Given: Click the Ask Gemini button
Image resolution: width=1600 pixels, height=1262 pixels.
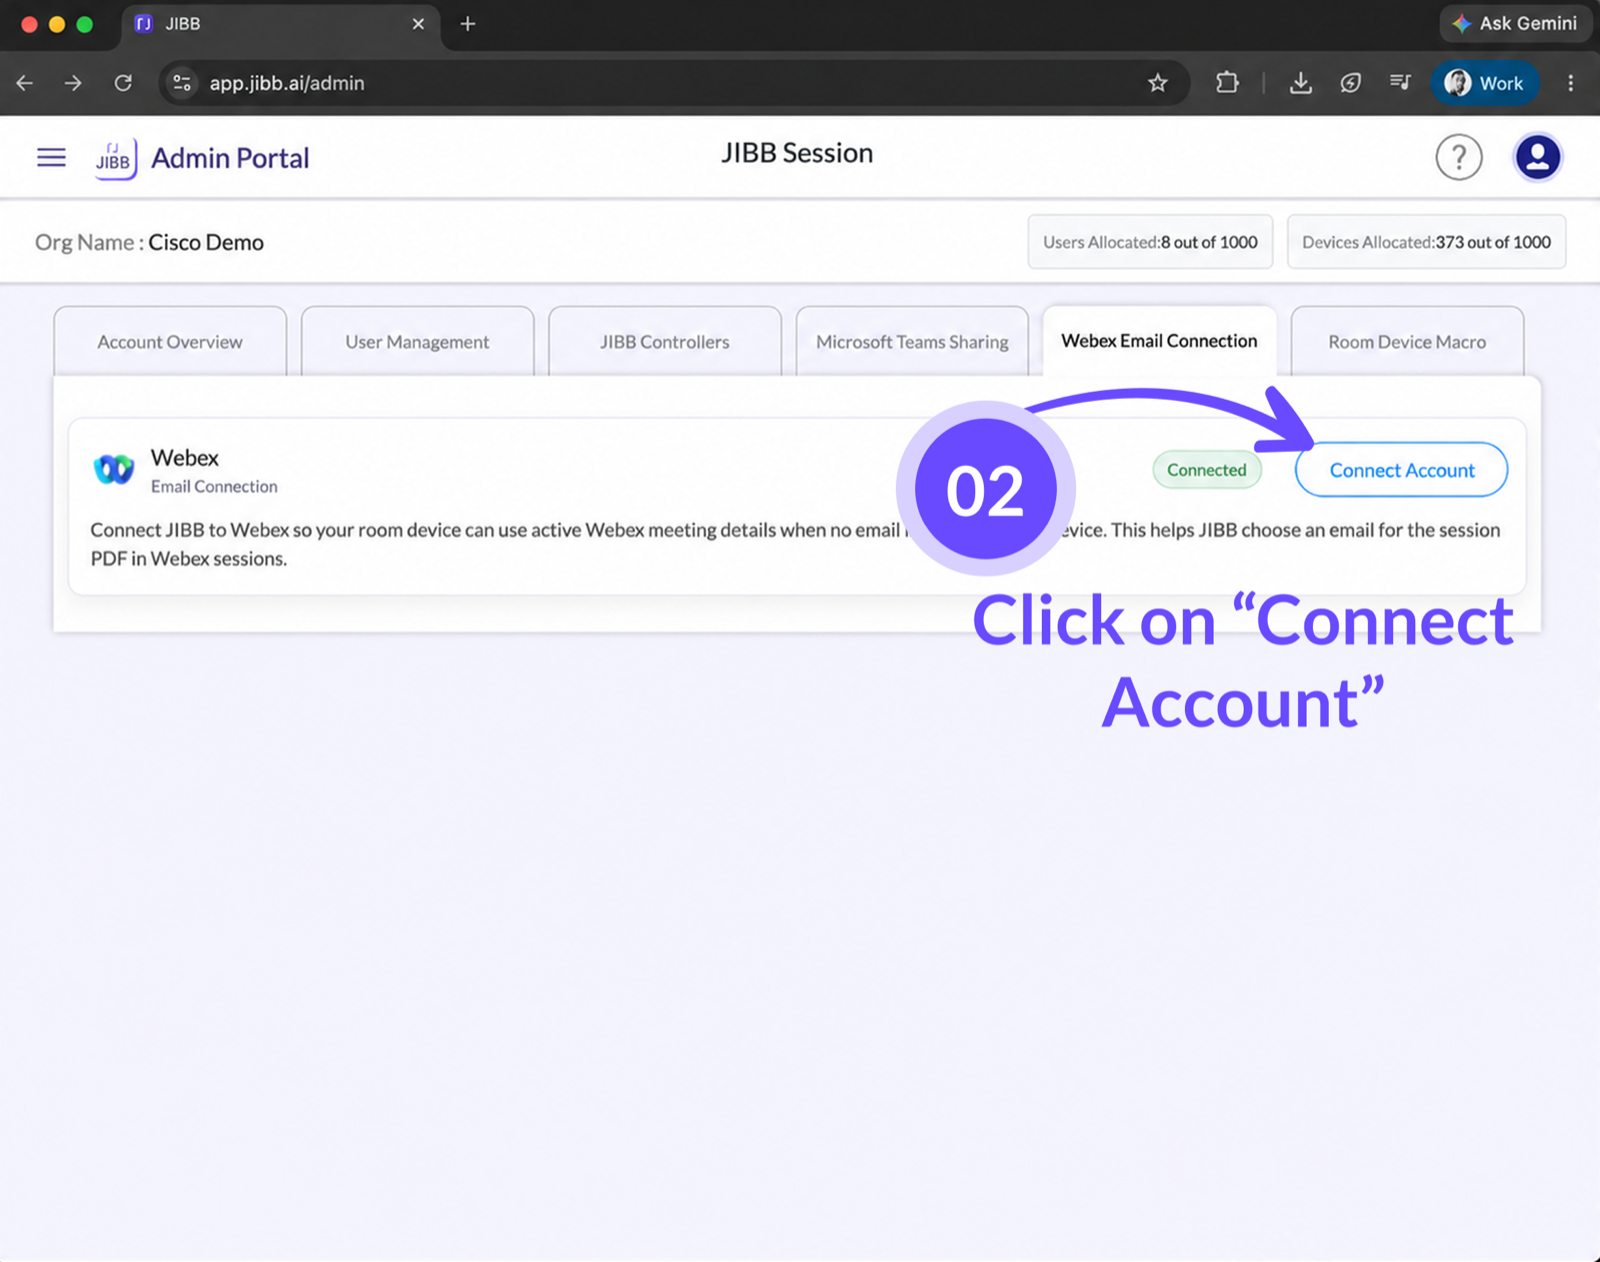Looking at the screenshot, I should pyautogui.click(x=1514, y=24).
